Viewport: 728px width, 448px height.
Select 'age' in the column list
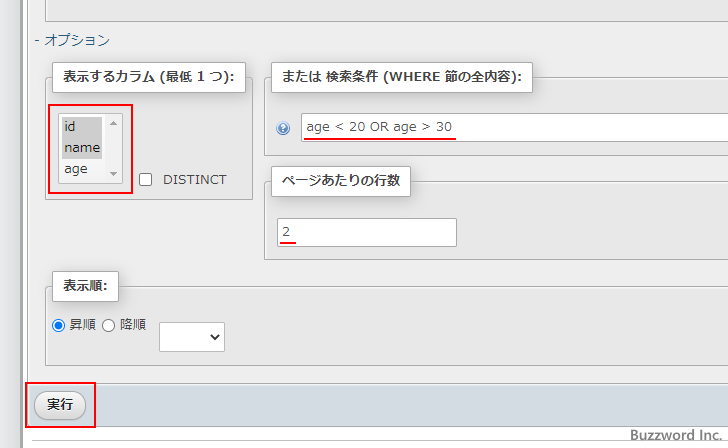[x=82, y=169]
